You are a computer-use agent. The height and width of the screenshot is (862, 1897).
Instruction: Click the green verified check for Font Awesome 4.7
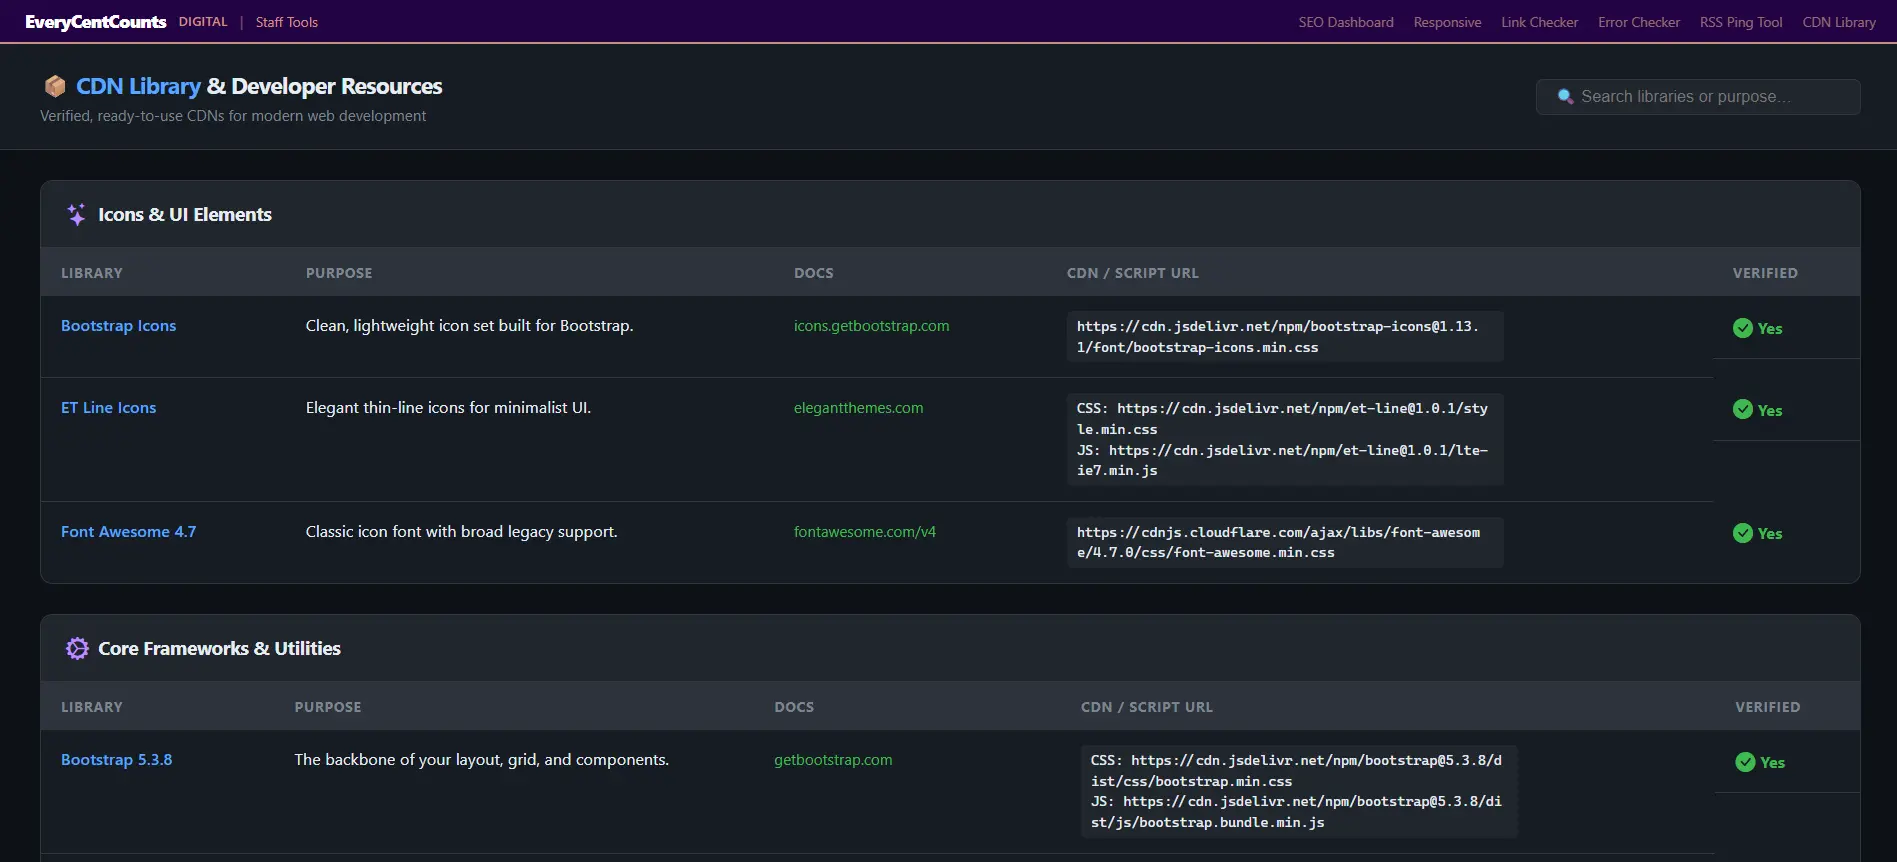click(x=1743, y=533)
